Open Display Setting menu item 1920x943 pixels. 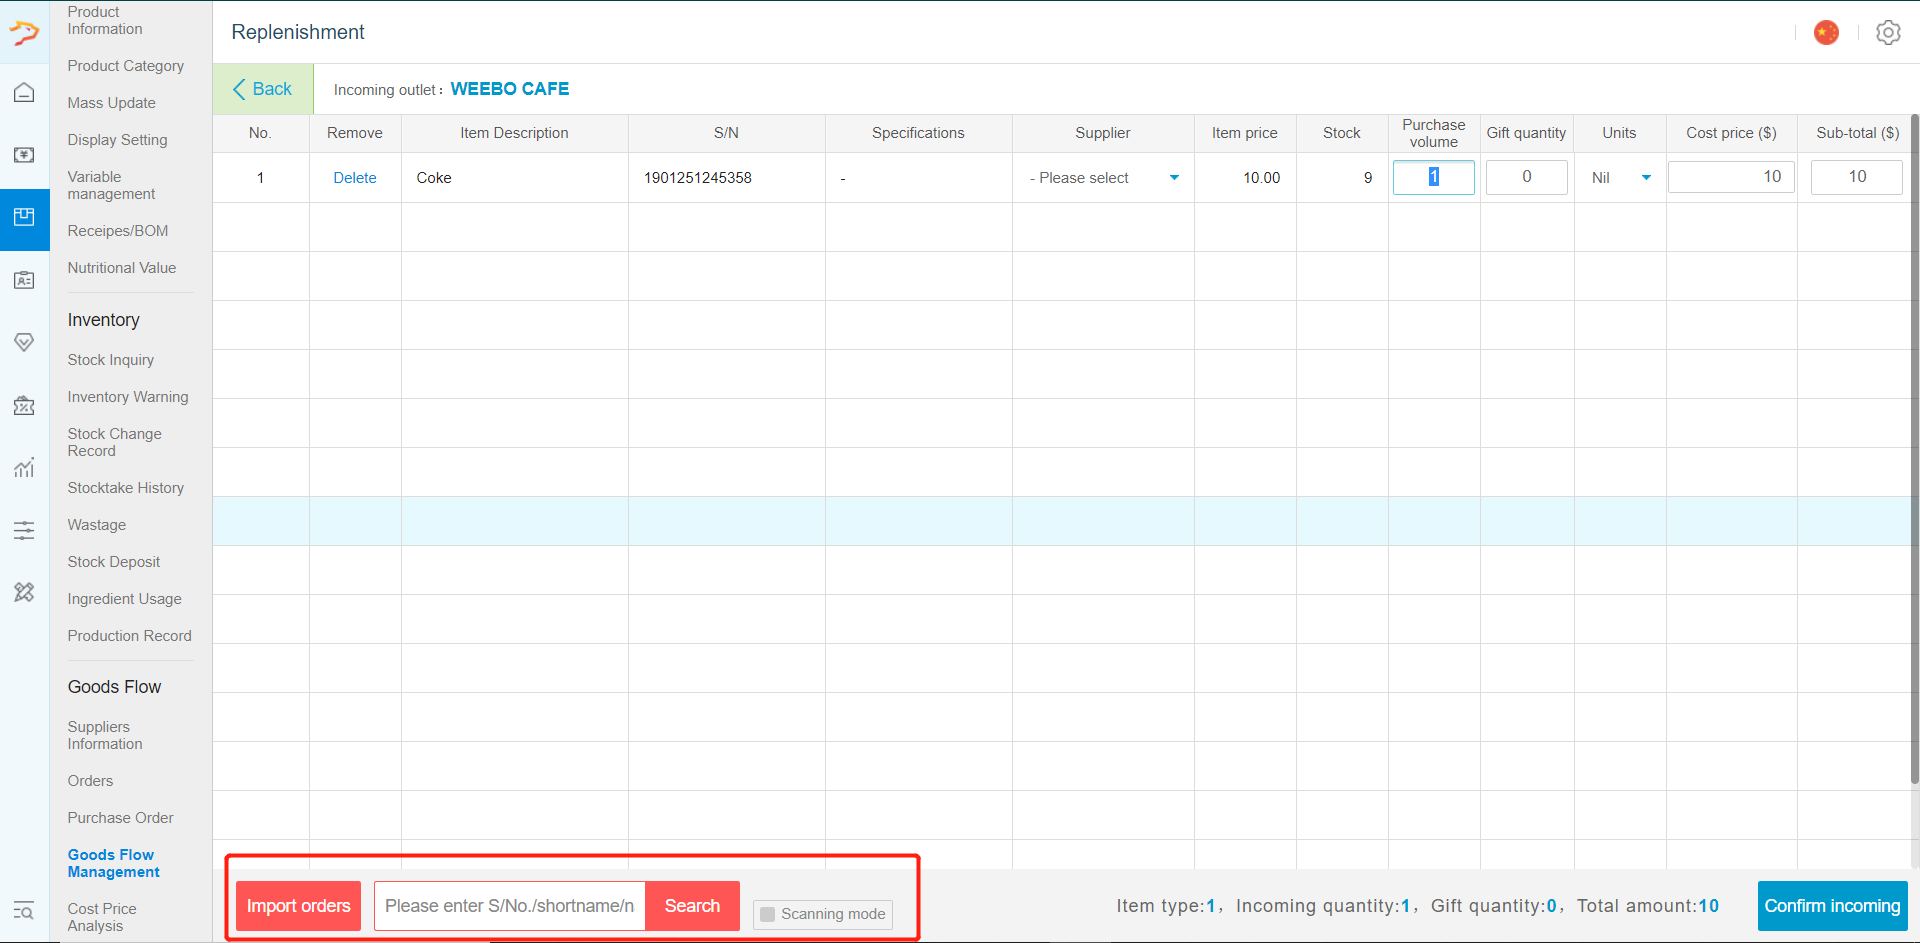coord(118,140)
